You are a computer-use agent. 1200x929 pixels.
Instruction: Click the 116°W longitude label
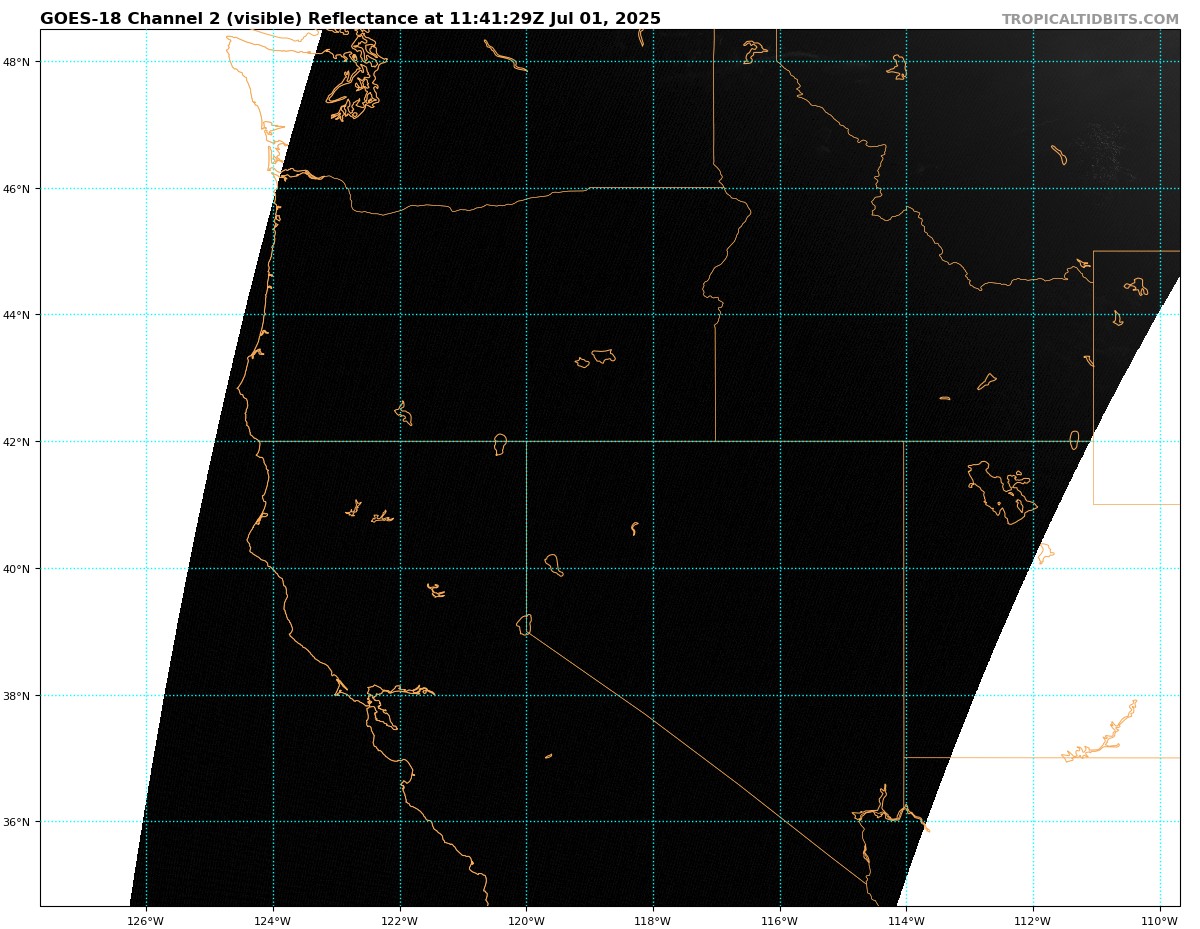pyautogui.click(x=780, y=920)
